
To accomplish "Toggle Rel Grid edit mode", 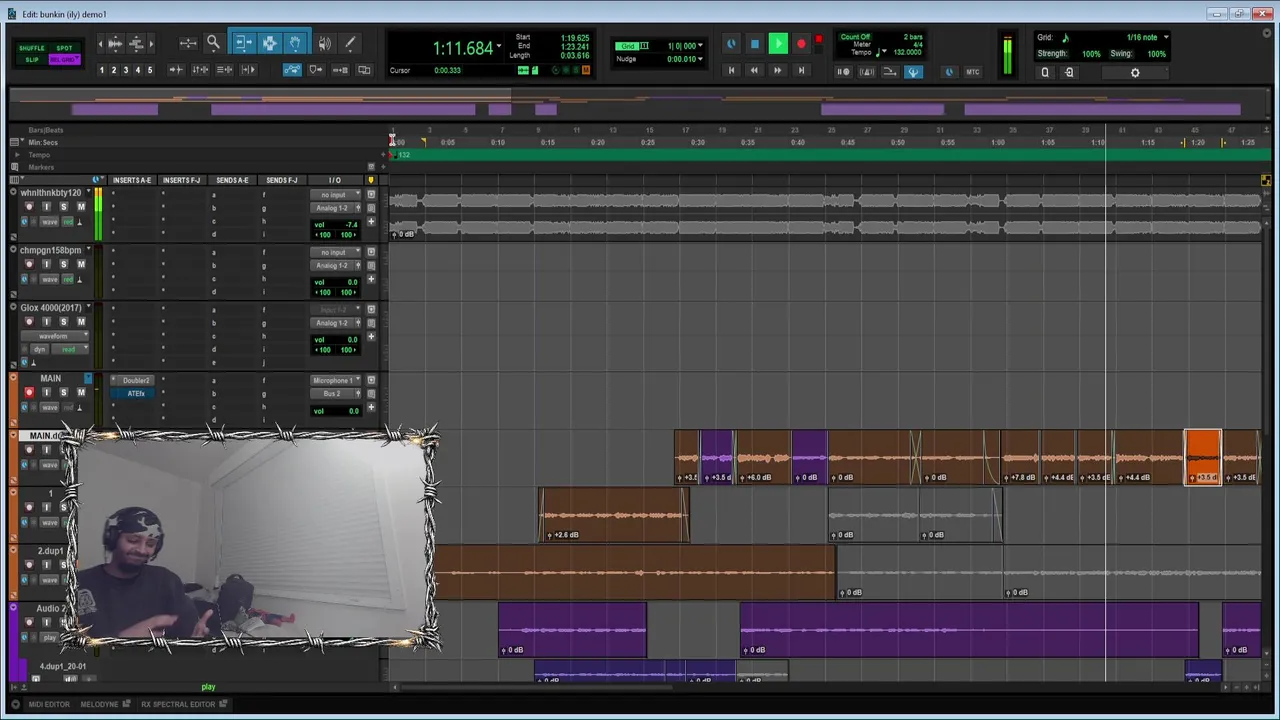I will 64,59.
